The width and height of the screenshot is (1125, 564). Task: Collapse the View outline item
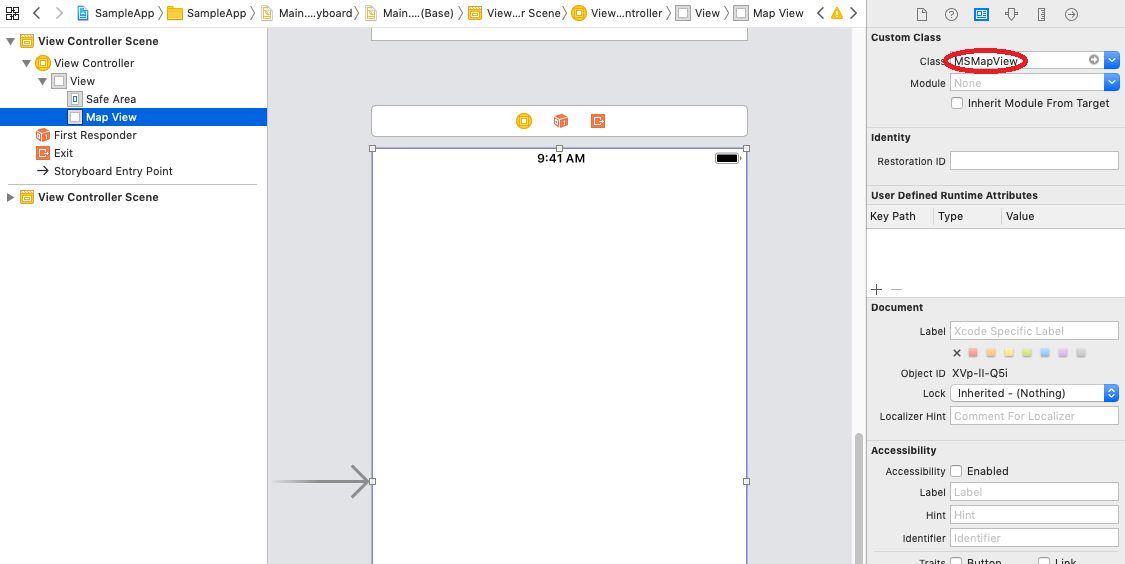(42, 81)
